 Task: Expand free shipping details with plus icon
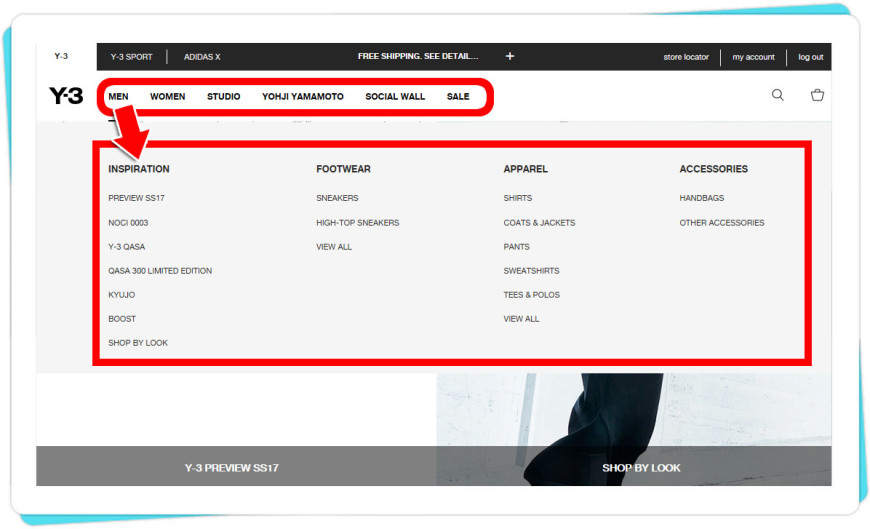click(510, 56)
